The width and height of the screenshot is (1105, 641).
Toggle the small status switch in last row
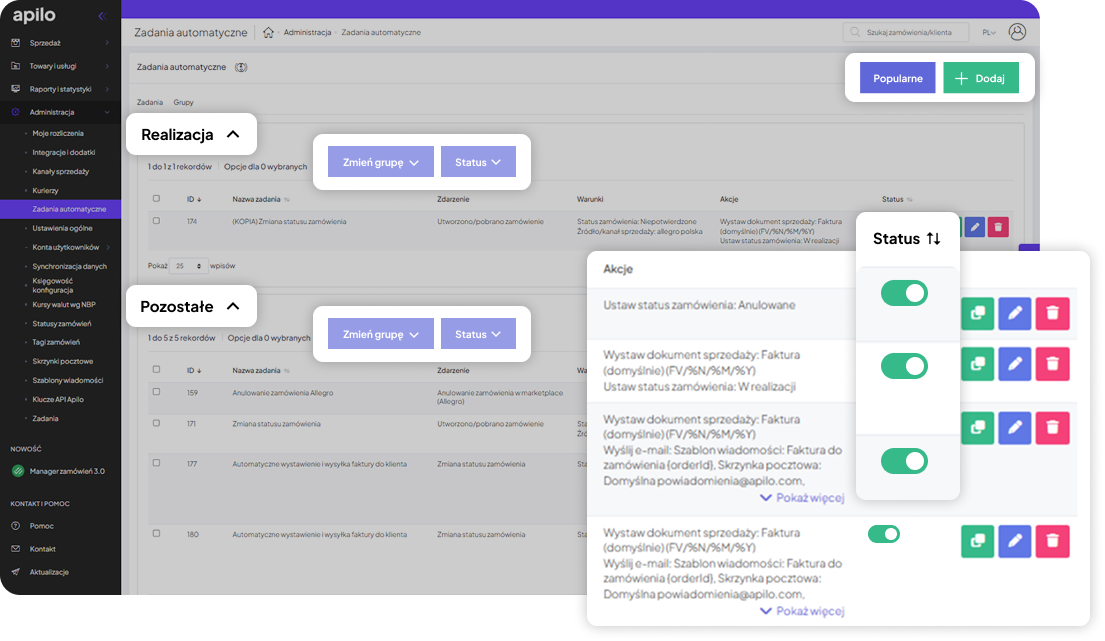click(884, 534)
